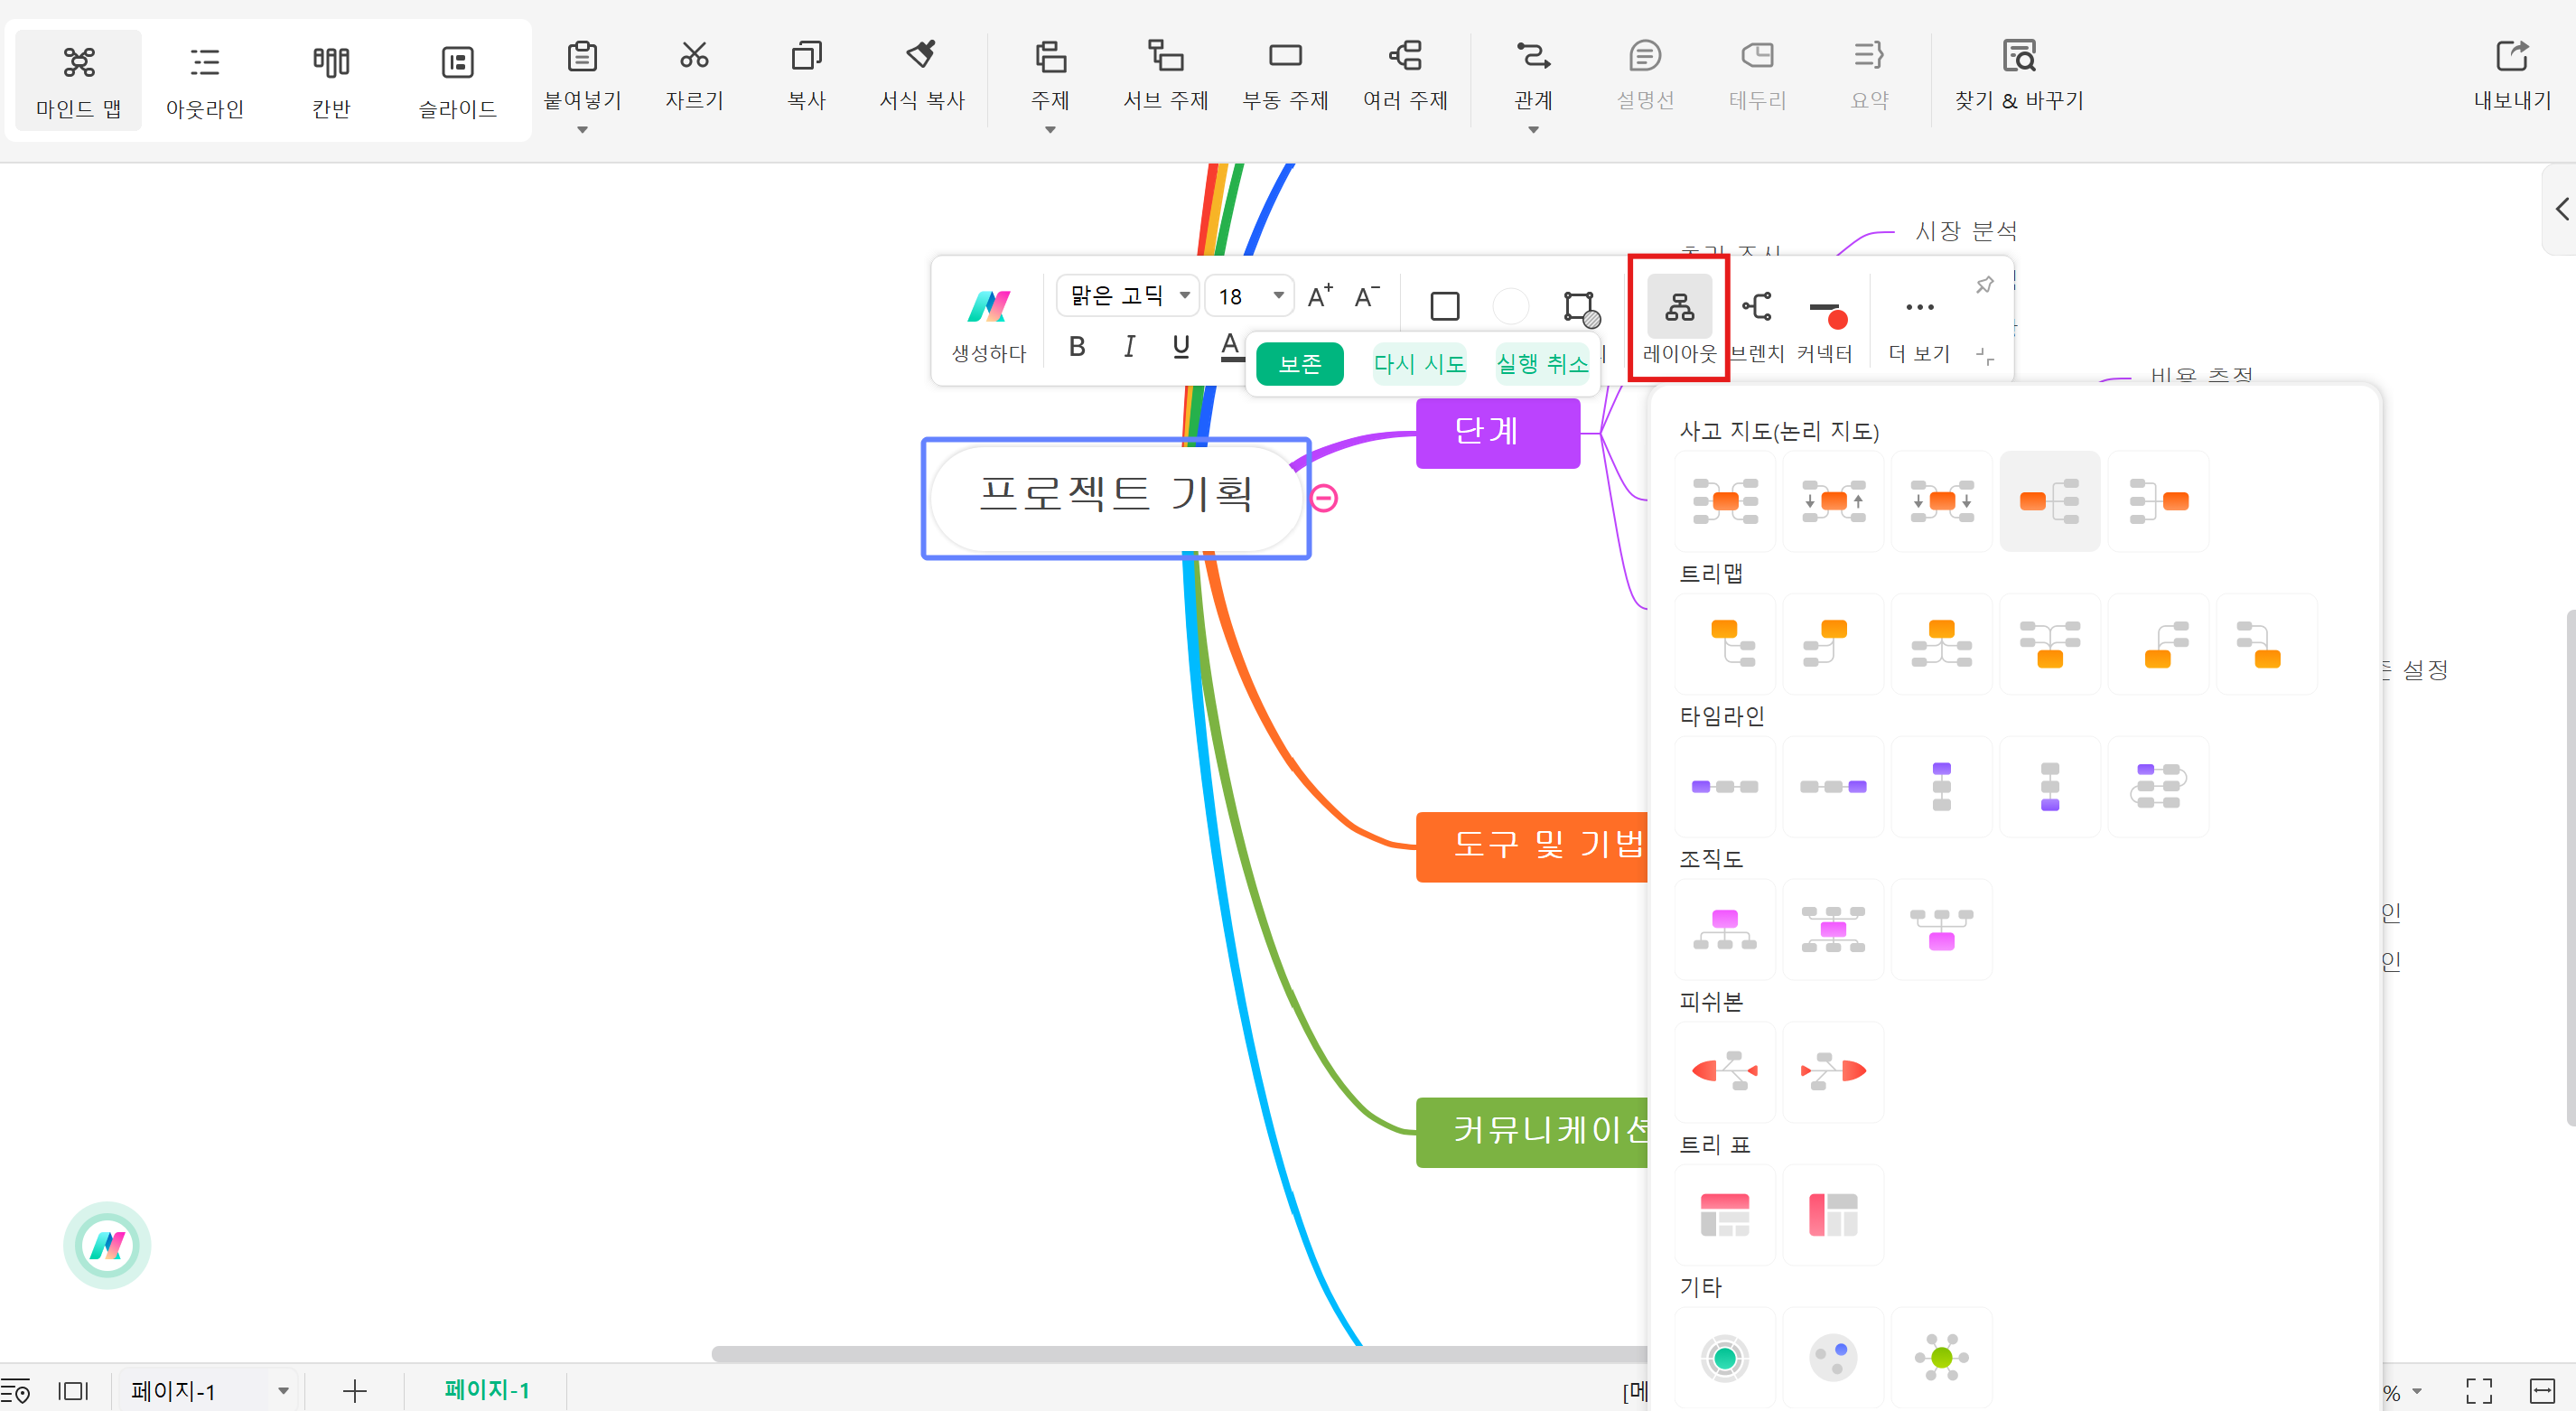The image size is (2576, 1411).
Task: Increase font size with A+ icon
Action: click(x=1320, y=296)
